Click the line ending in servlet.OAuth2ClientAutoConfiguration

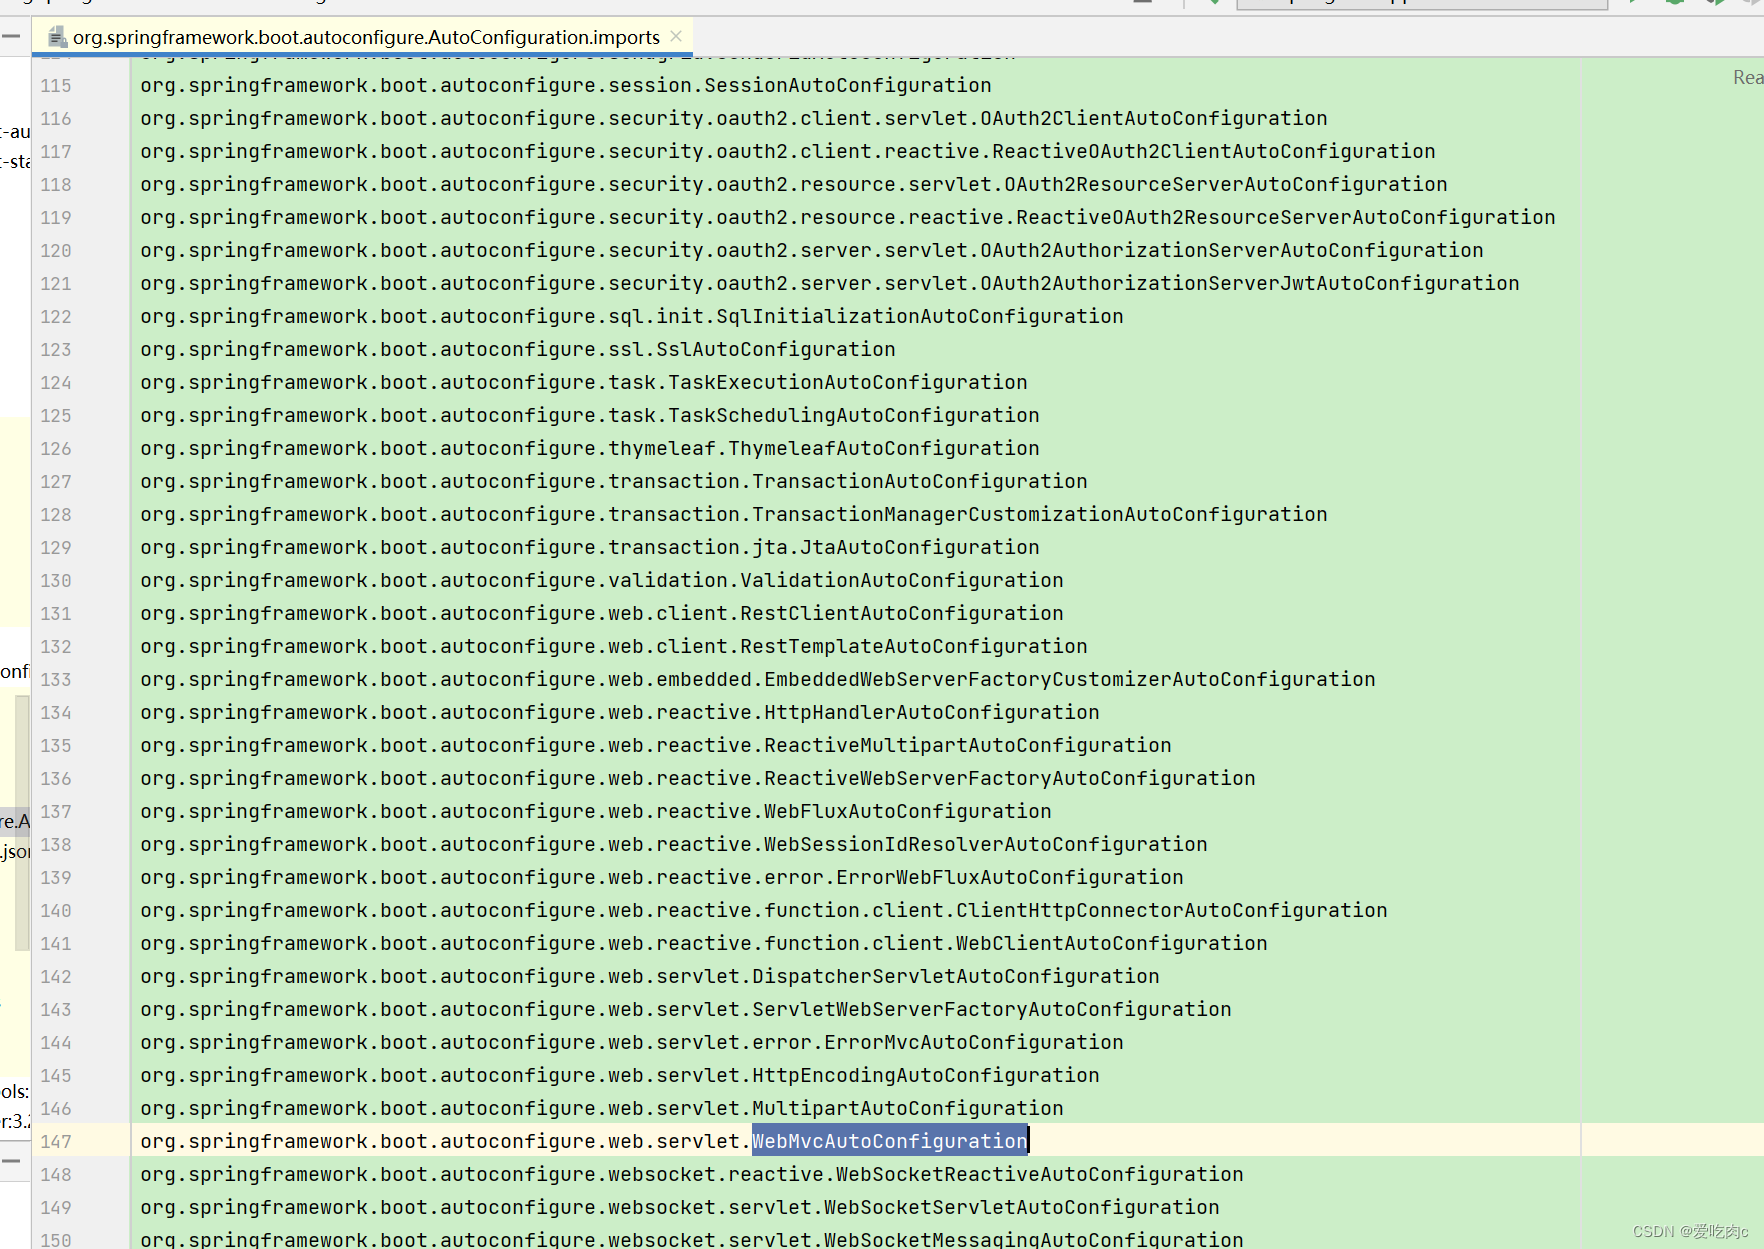point(734,118)
